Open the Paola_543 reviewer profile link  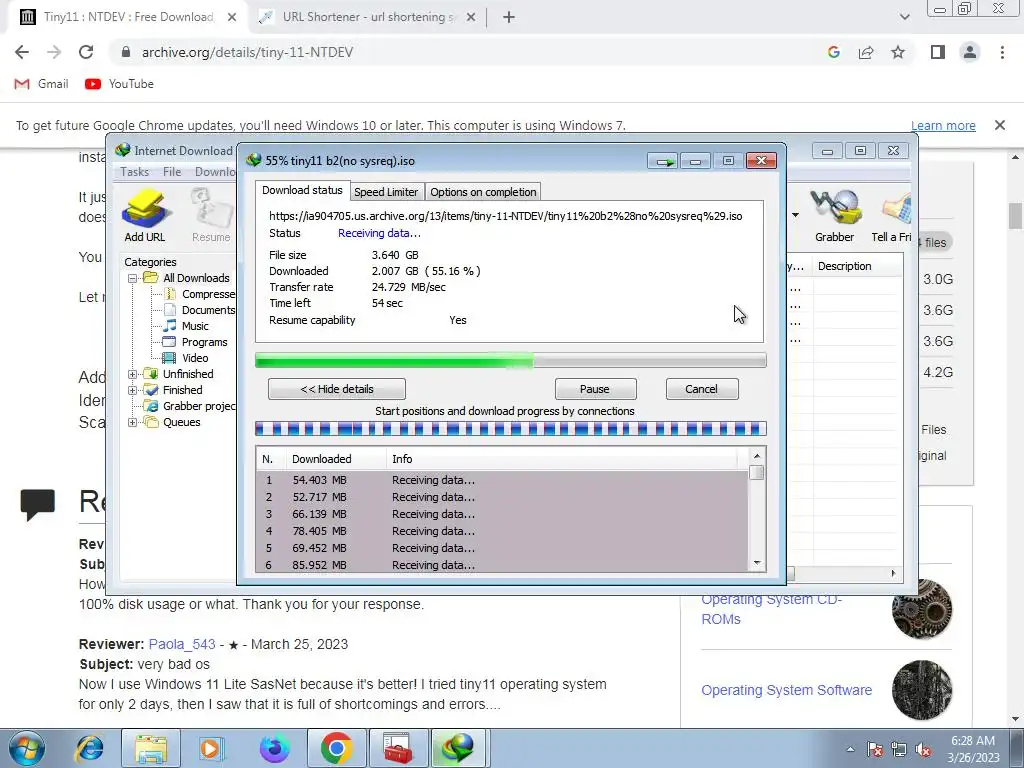coord(182,644)
